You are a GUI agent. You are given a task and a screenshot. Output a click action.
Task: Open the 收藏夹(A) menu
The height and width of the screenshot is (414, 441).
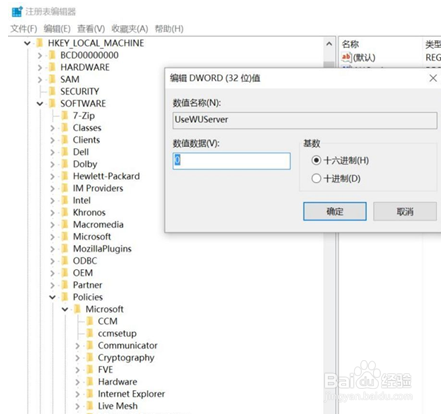[130, 29]
